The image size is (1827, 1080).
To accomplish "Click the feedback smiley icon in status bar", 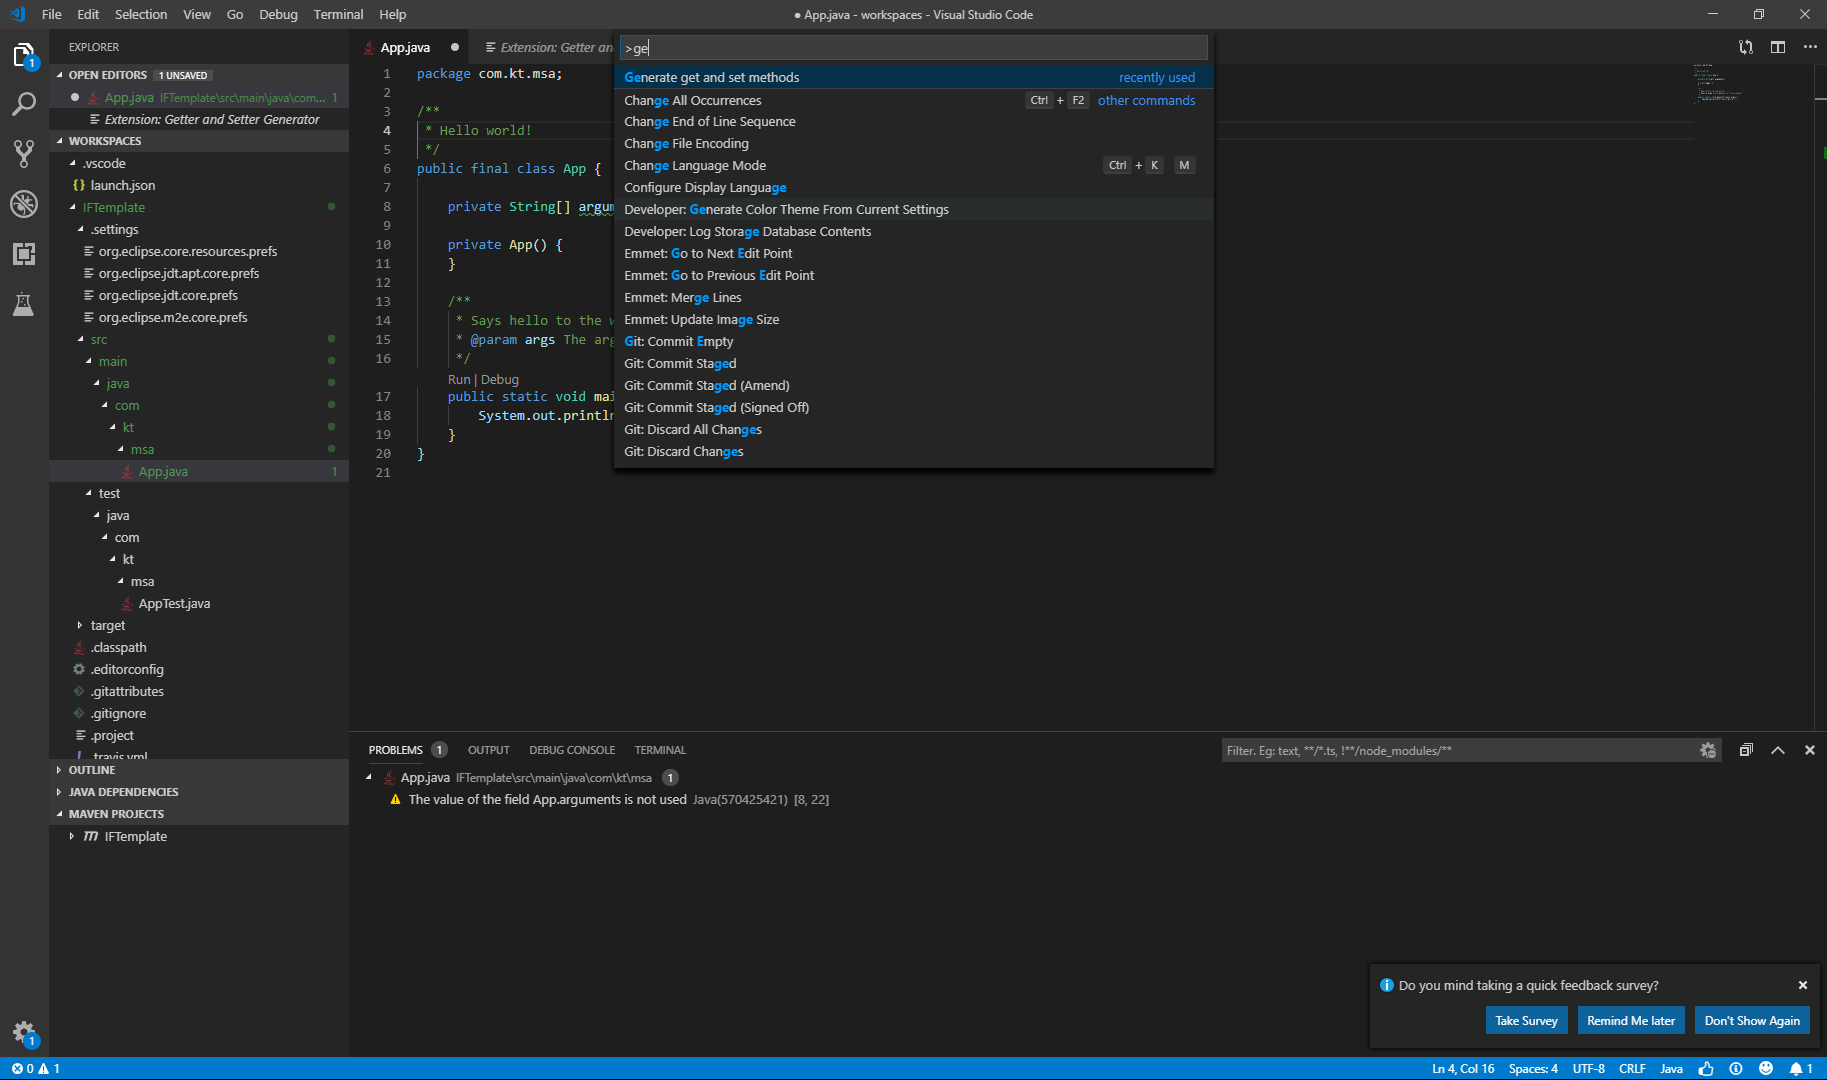I will coord(1766,1068).
